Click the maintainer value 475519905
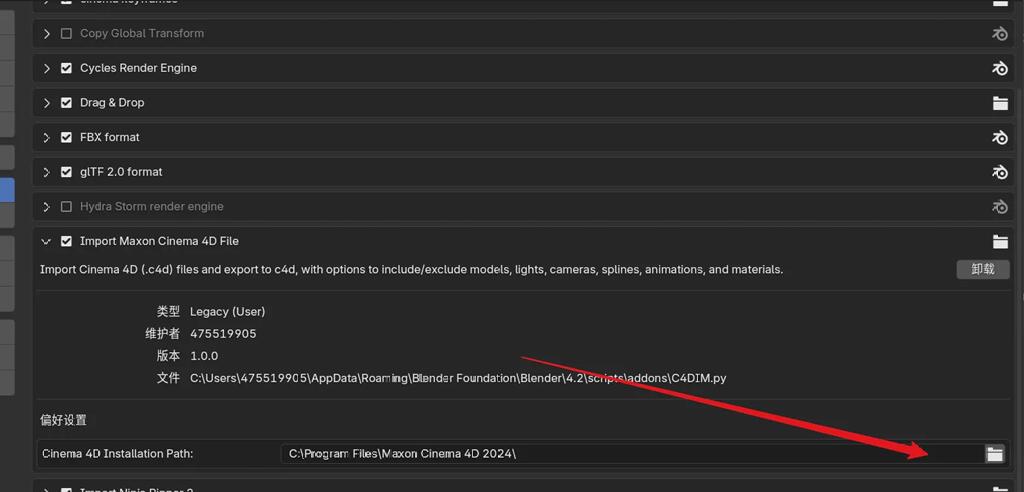Screen dimensions: 1024x492 point(223,334)
